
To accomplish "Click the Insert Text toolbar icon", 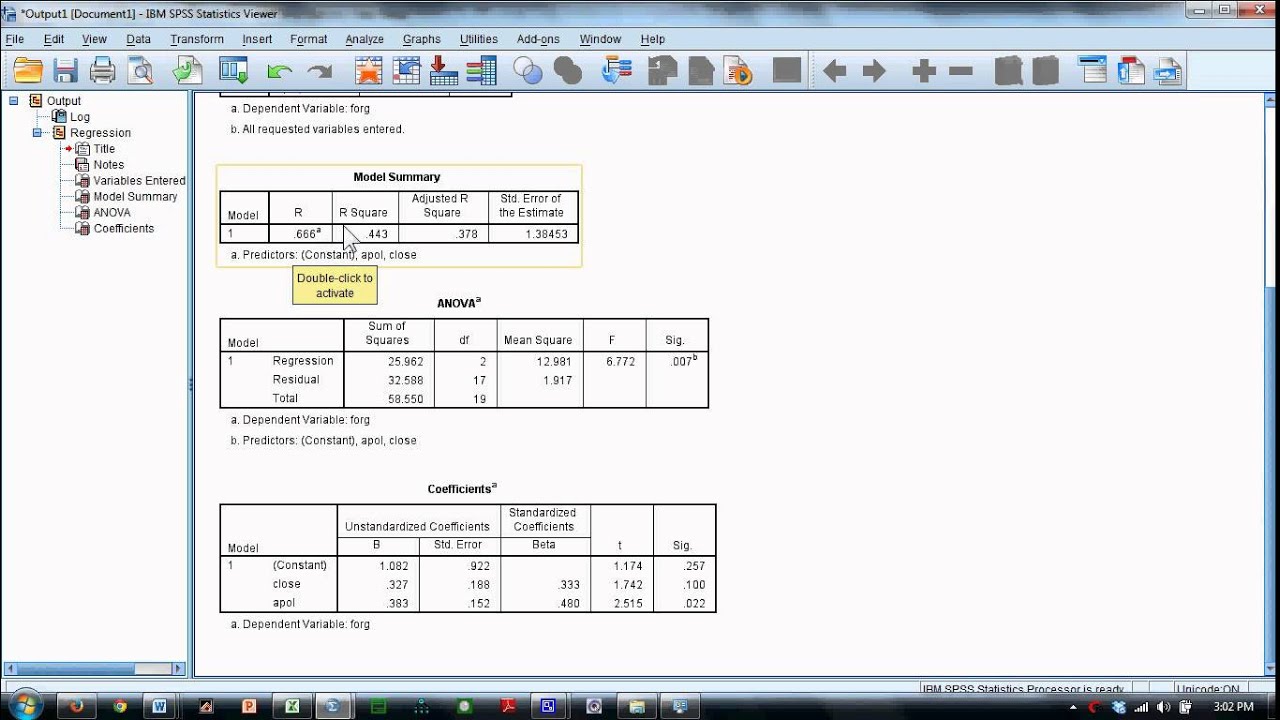I will click(x=1169, y=71).
